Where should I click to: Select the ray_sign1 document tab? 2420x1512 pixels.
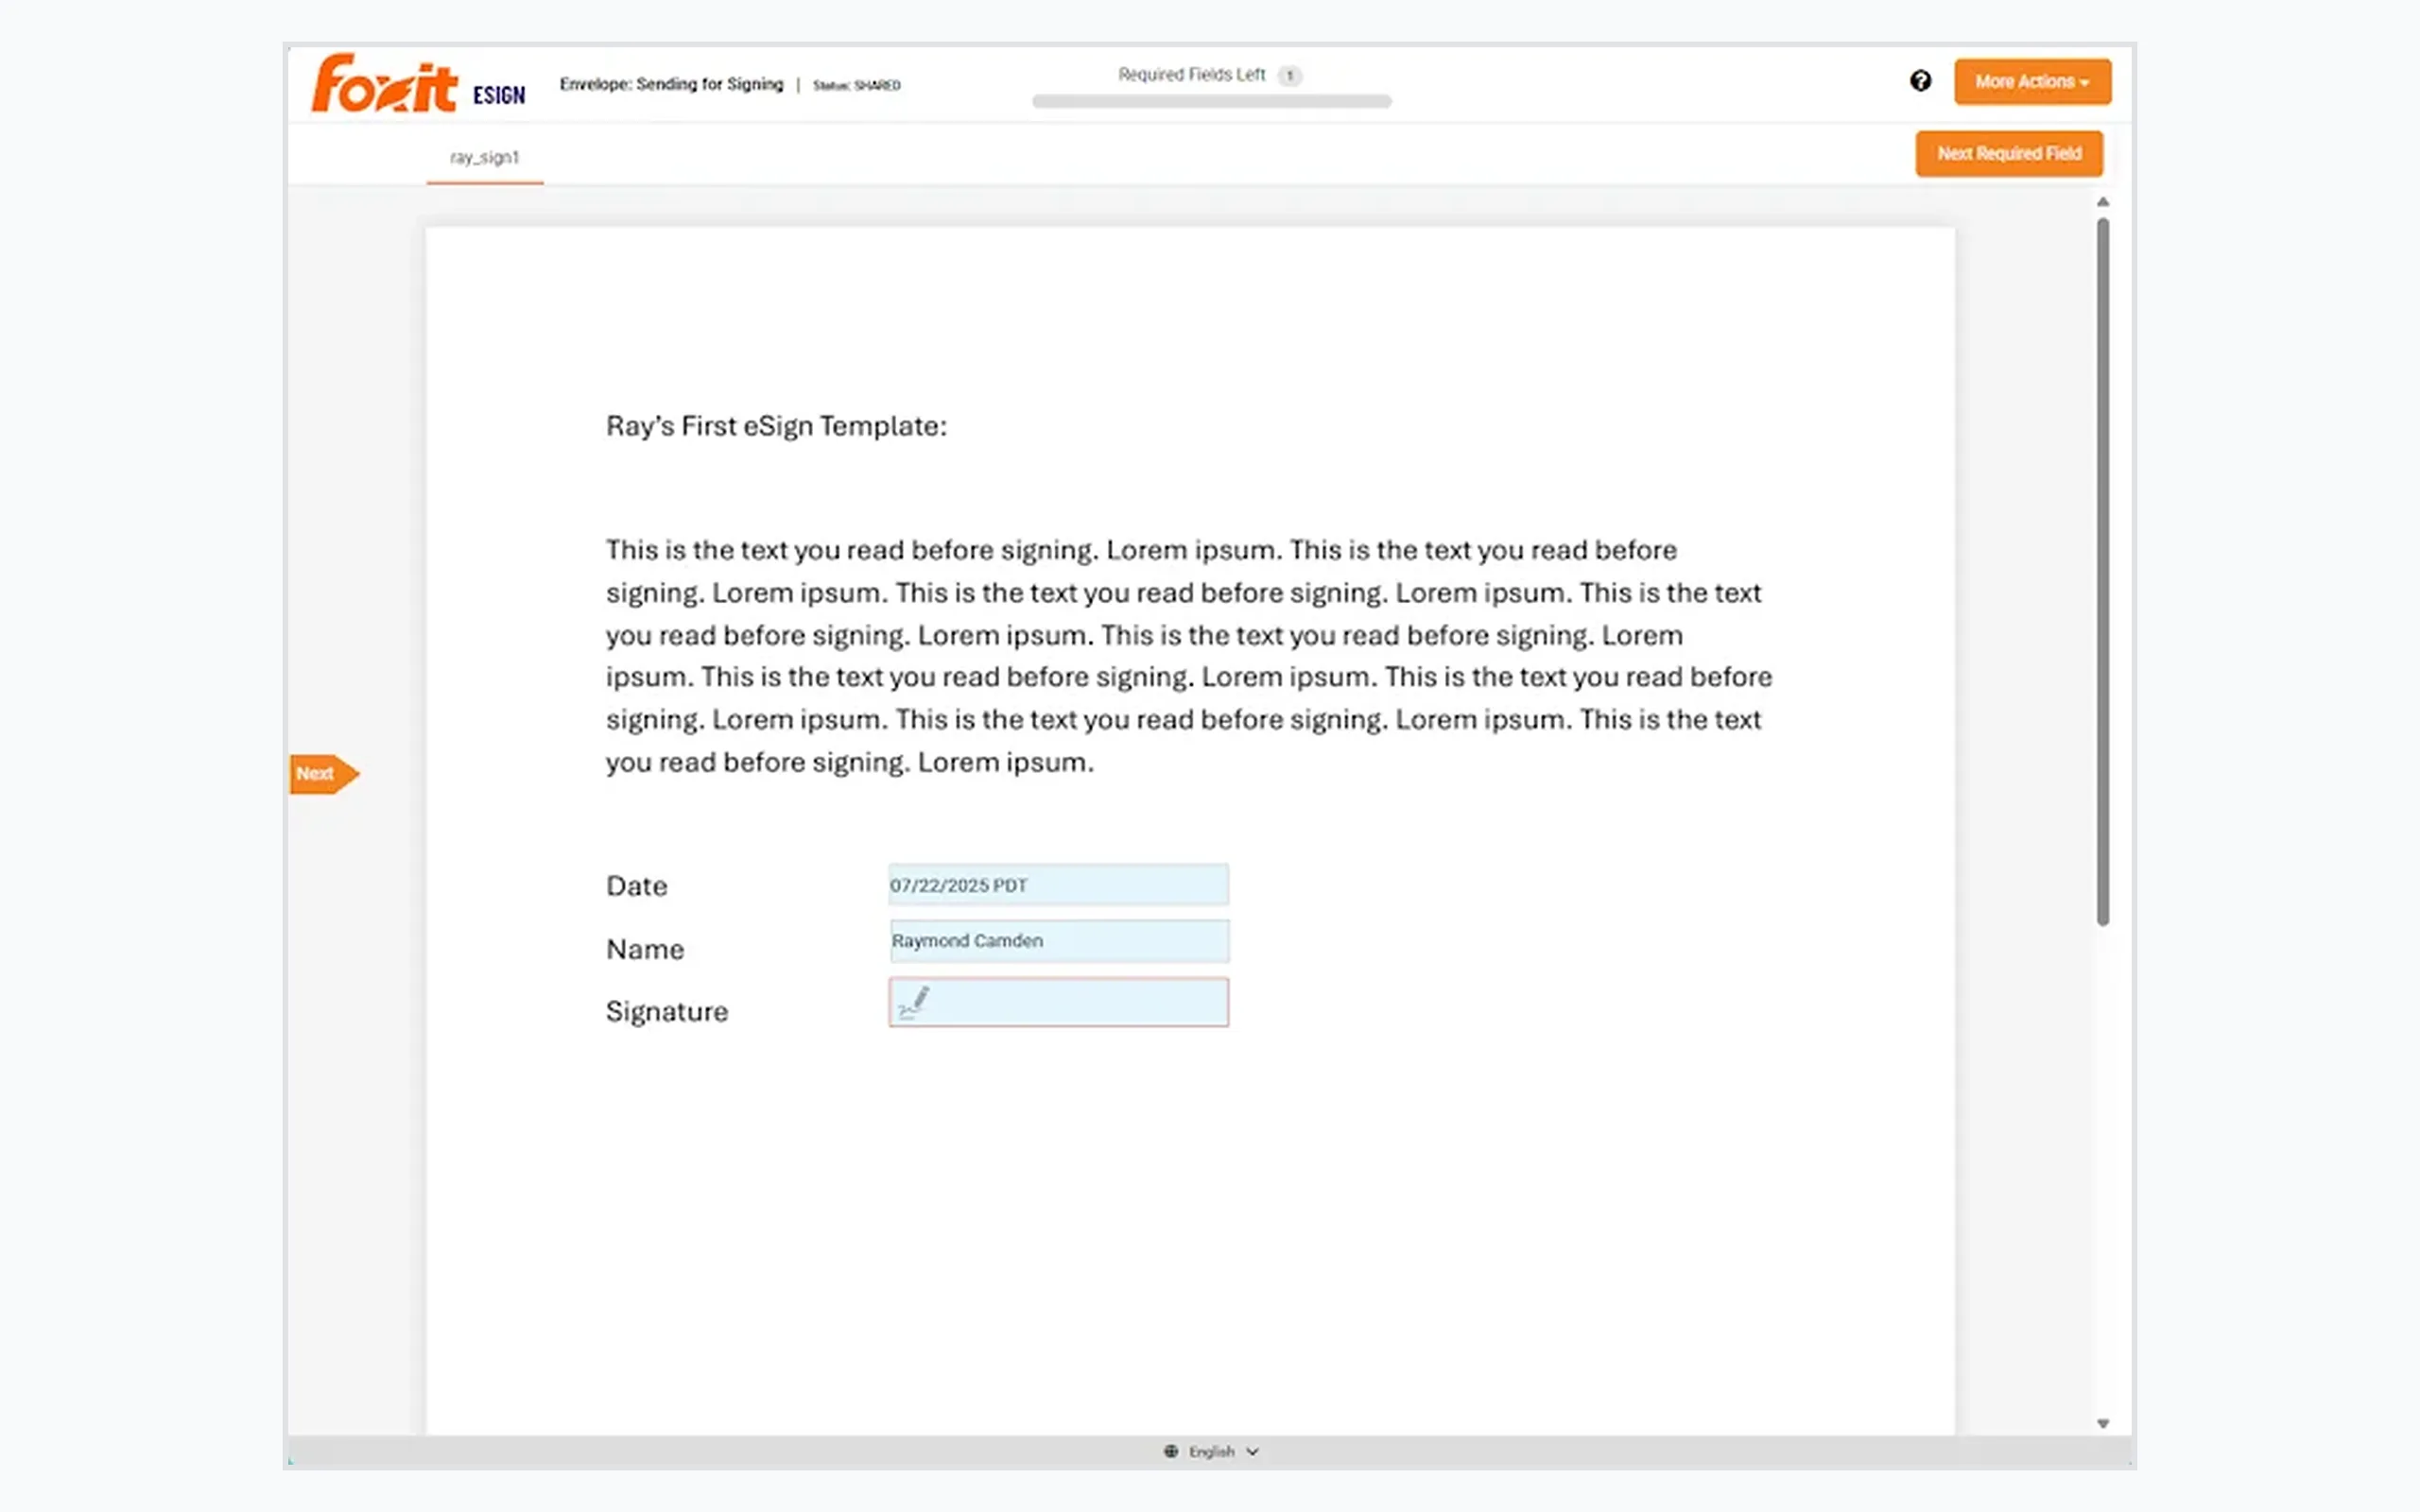pyautogui.click(x=485, y=157)
